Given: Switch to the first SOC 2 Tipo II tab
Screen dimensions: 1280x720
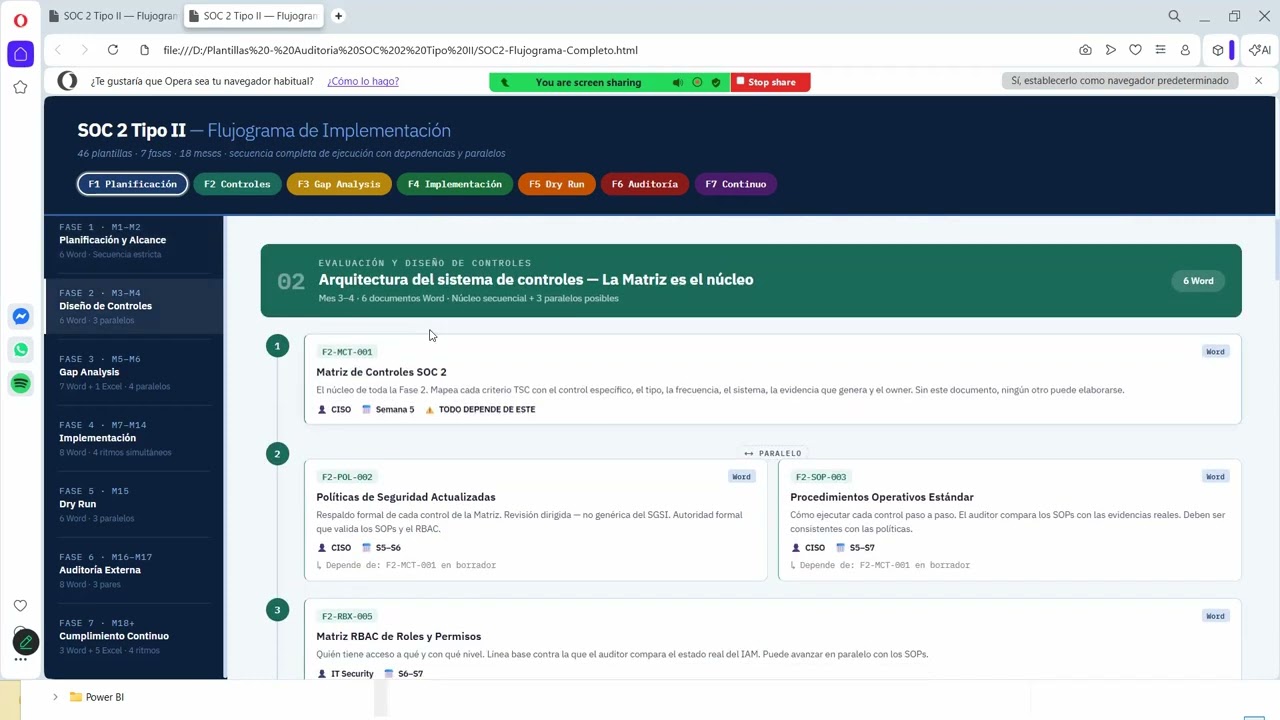Looking at the screenshot, I should click(x=113, y=16).
